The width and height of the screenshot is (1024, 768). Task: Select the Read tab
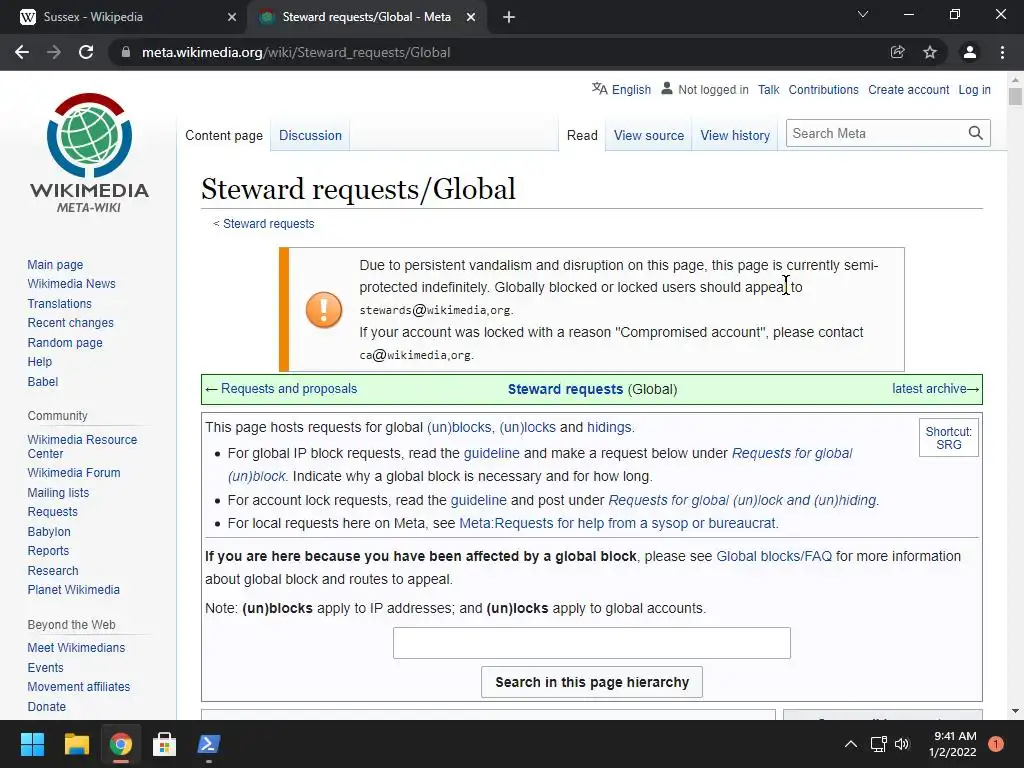tap(582, 135)
